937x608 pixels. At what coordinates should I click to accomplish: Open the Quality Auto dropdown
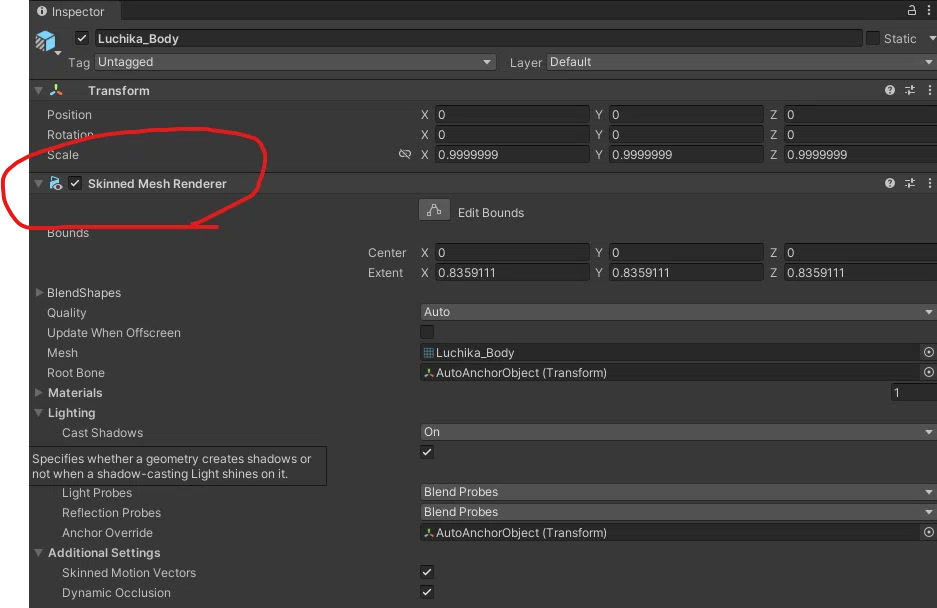coord(678,311)
